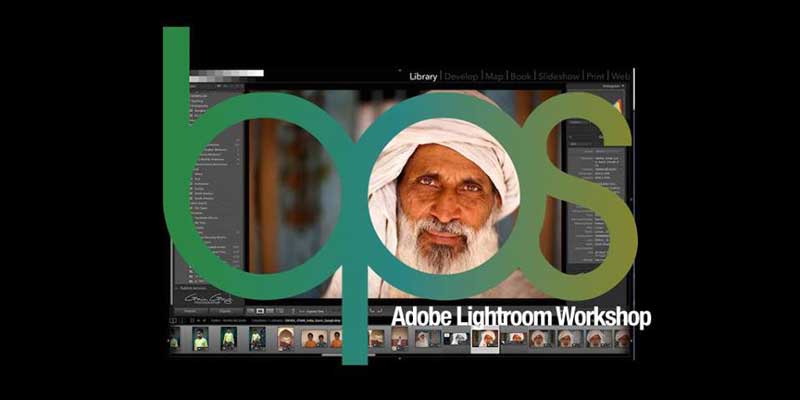The height and width of the screenshot is (400, 800).
Task: Hide the filmstrip using bottom edge arrow
Action: click(399, 358)
